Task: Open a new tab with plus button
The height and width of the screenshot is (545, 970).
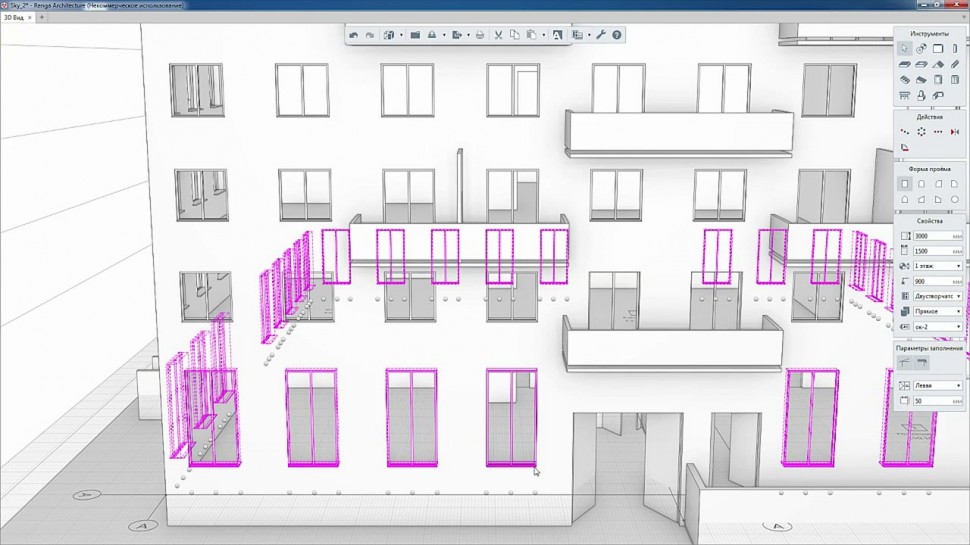Action: tap(42, 18)
